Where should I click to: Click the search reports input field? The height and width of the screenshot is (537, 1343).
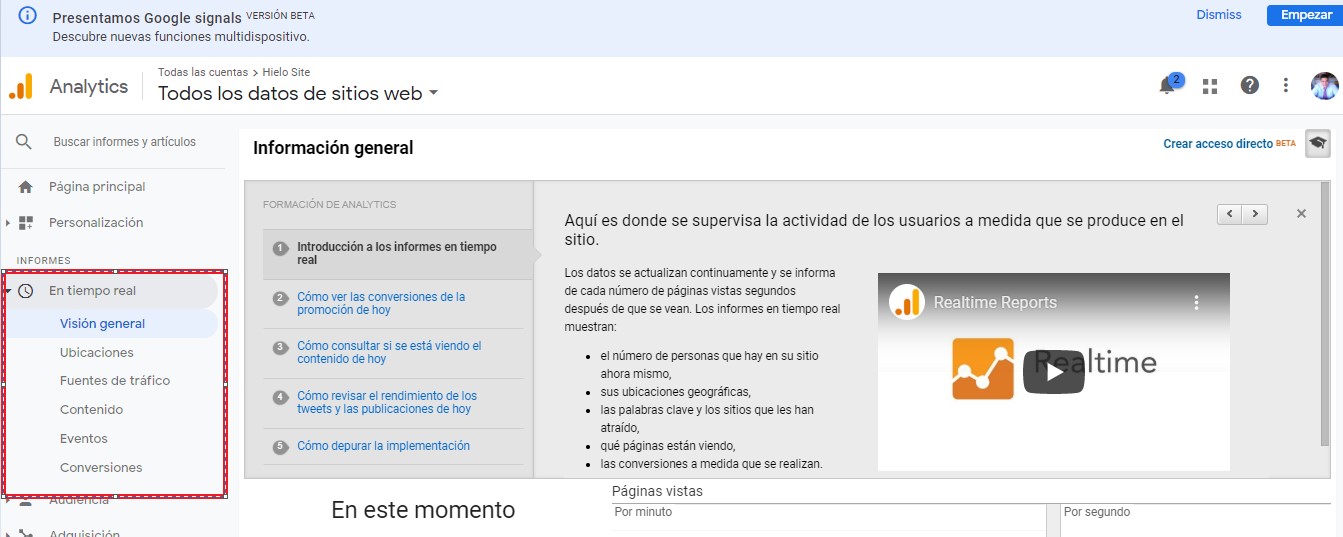(125, 142)
